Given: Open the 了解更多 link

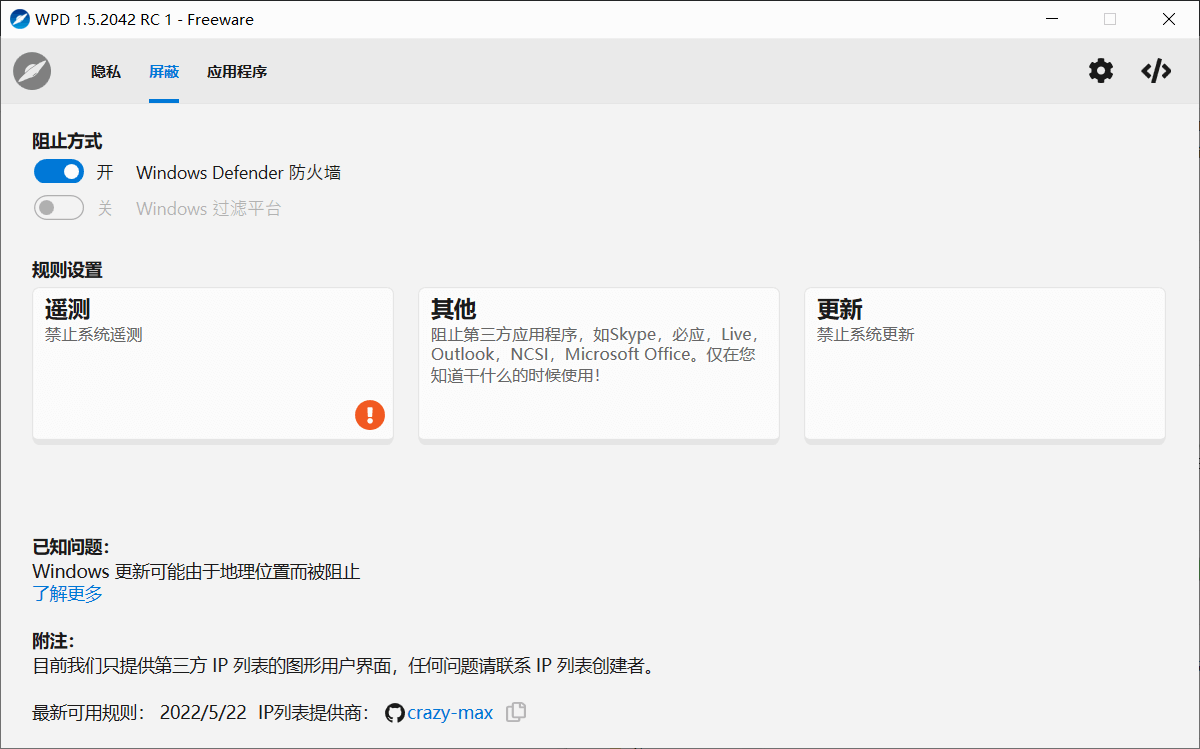Looking at the screenshot, I should point(67,594).
